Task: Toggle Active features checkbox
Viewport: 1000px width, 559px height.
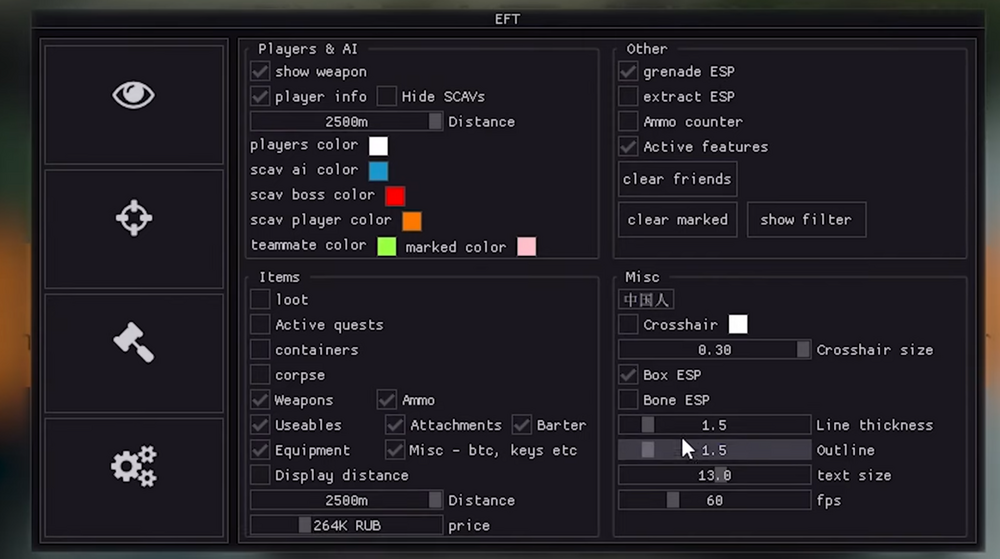Action: tap(628, 147)
